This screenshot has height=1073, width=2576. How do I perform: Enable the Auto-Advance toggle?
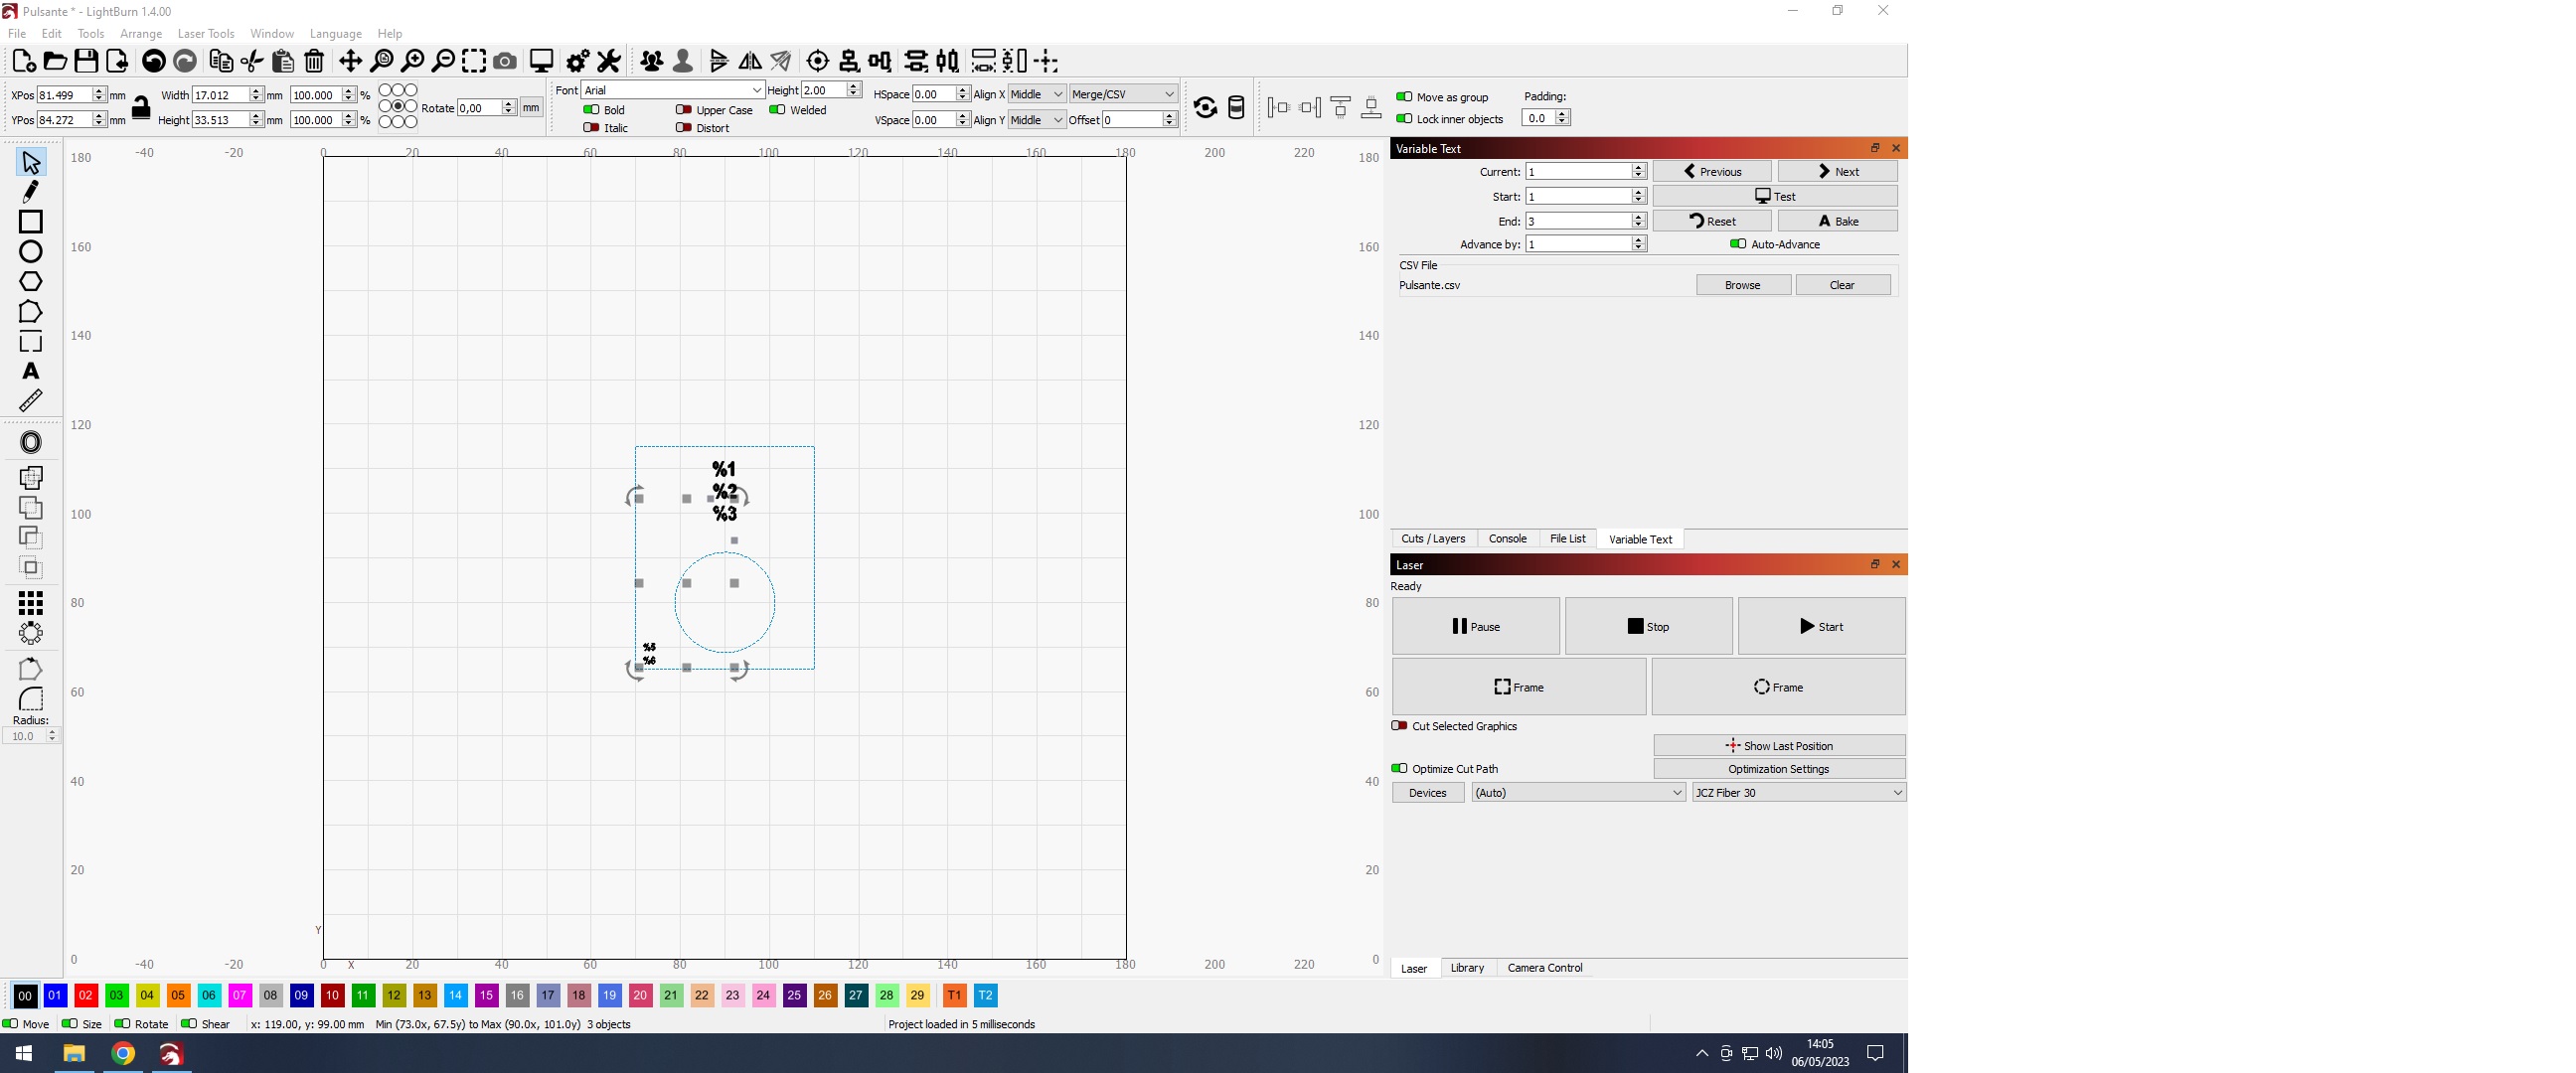coord(1738,243)
